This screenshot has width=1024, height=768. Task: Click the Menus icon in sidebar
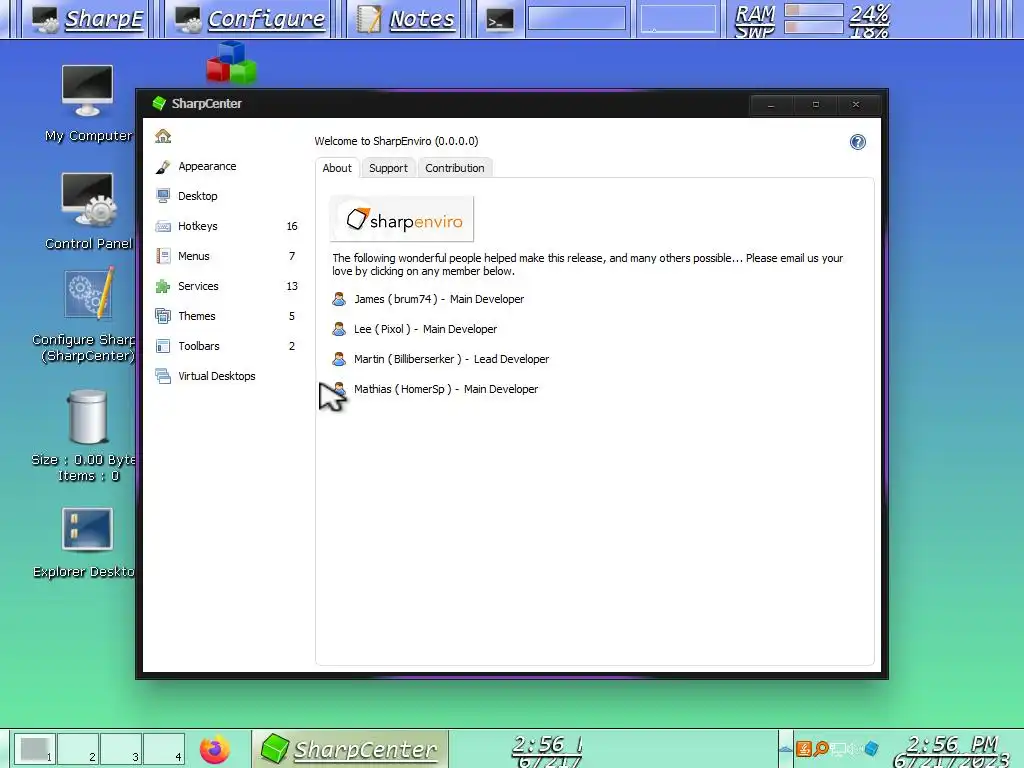[x=163, y=256]
